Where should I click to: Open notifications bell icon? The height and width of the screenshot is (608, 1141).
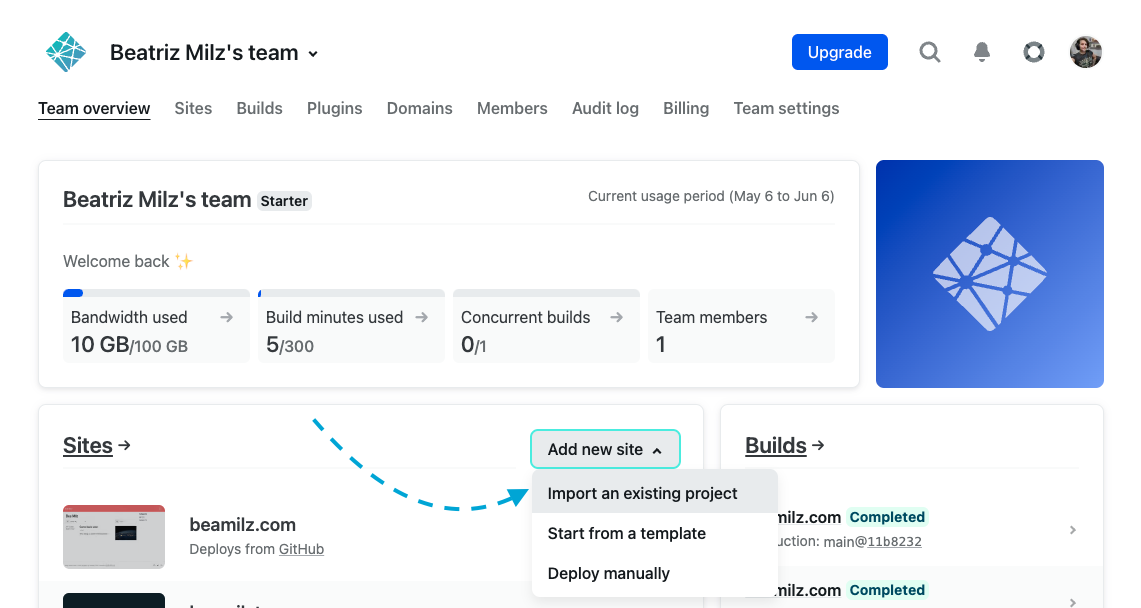point(982,52)
